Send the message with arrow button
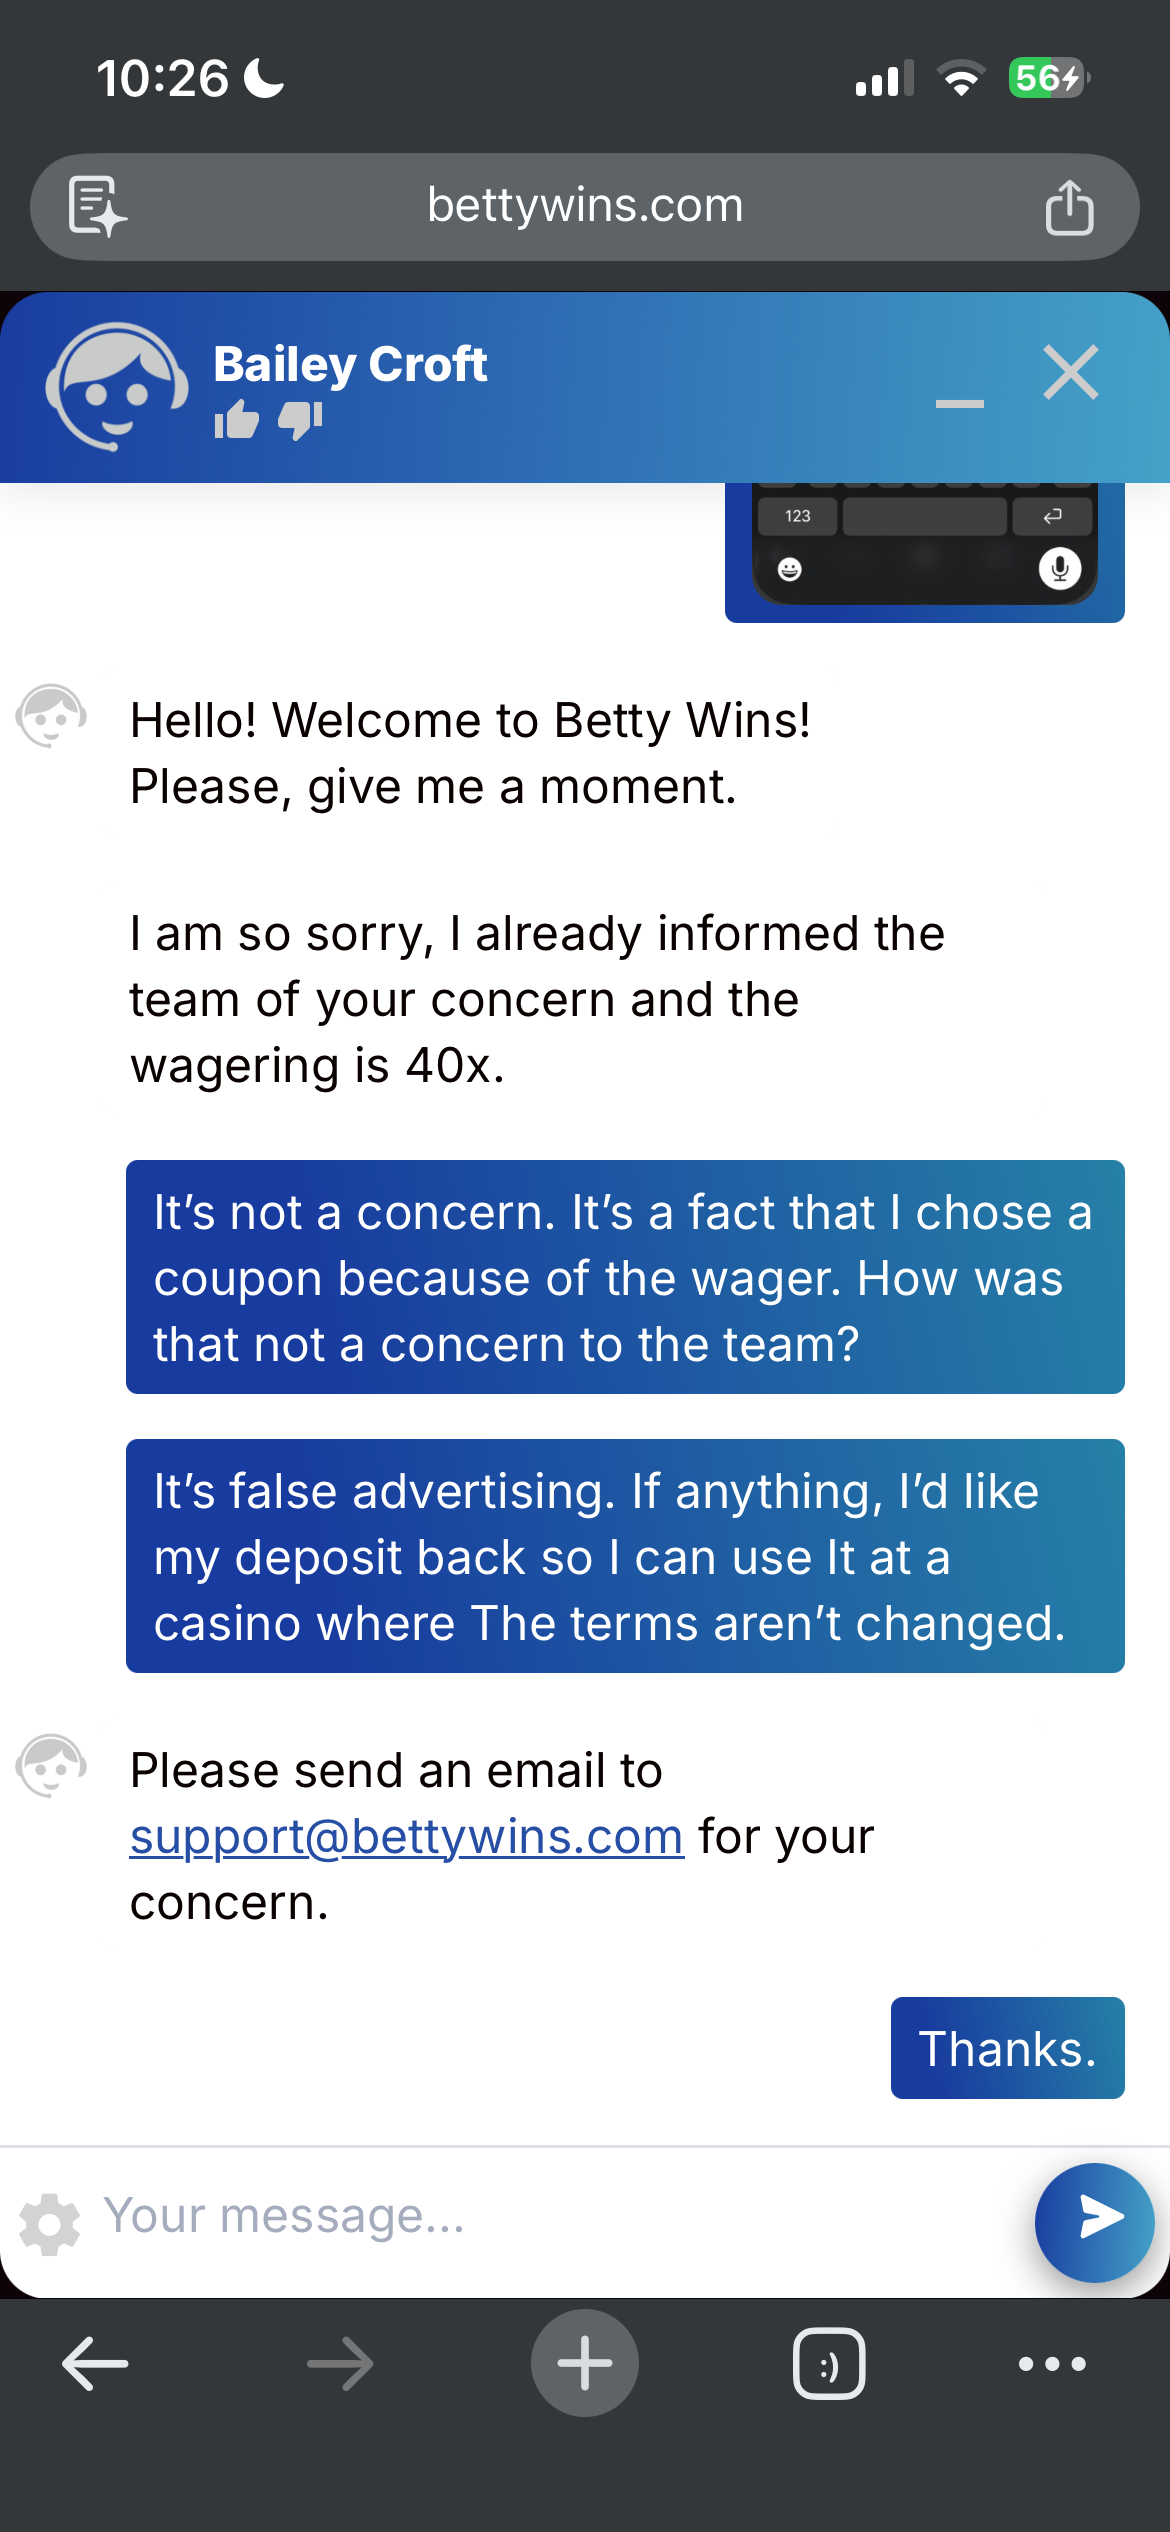This screenshot has width=1170, height=2532. pos(1095,2222)
